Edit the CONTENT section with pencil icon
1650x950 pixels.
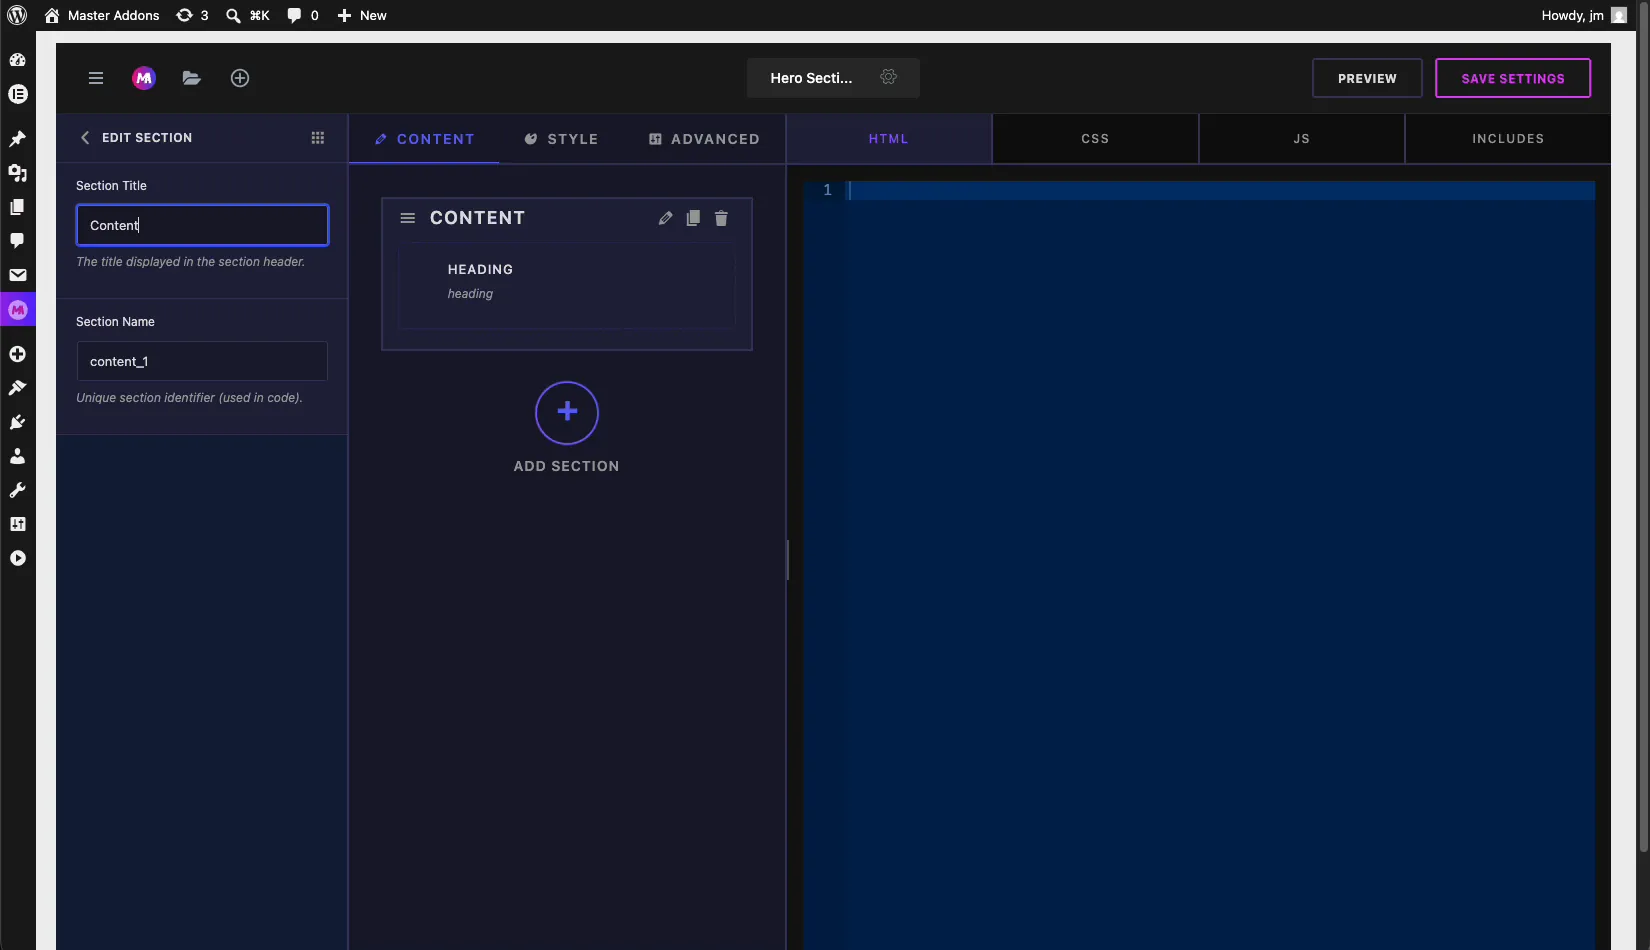[x=665, y=218]
